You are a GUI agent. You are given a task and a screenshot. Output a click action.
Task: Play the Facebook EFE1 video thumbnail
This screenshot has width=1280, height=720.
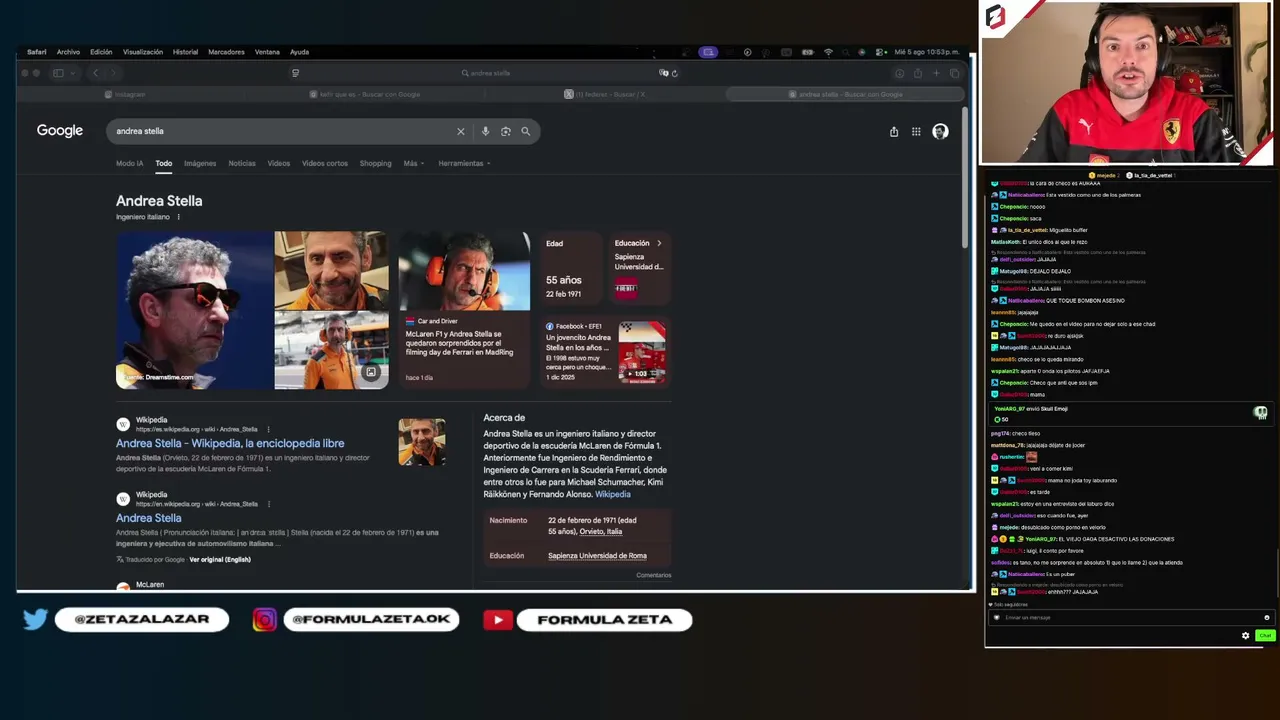[642, 352]
